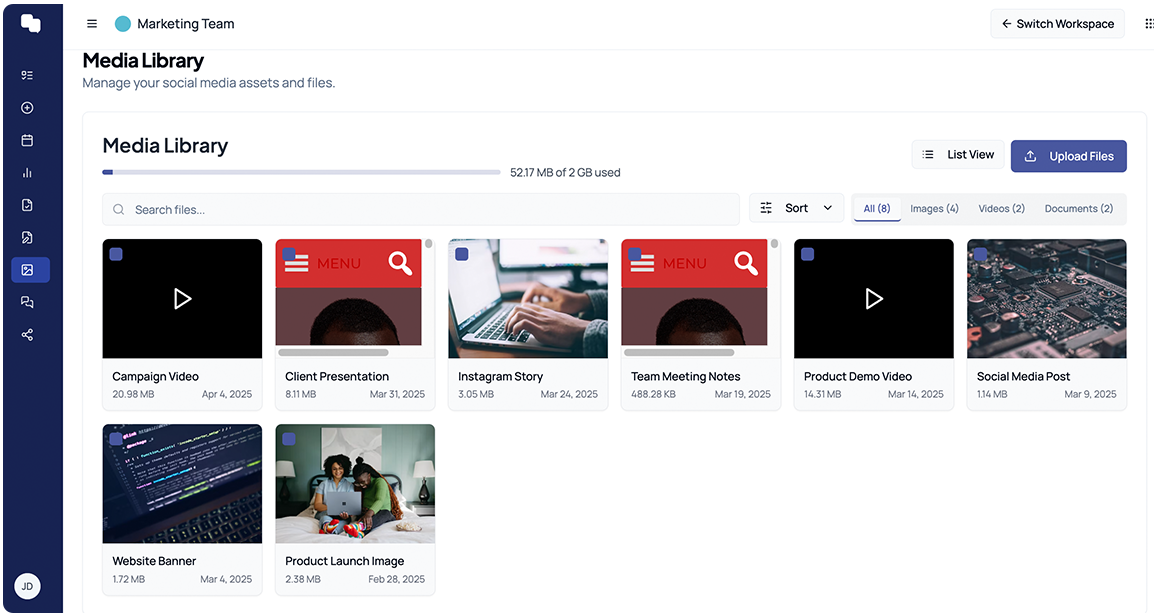Tick the Instagram Story checkbox
The height and width of the screenshot is (615, 1157).
point(462,254)
